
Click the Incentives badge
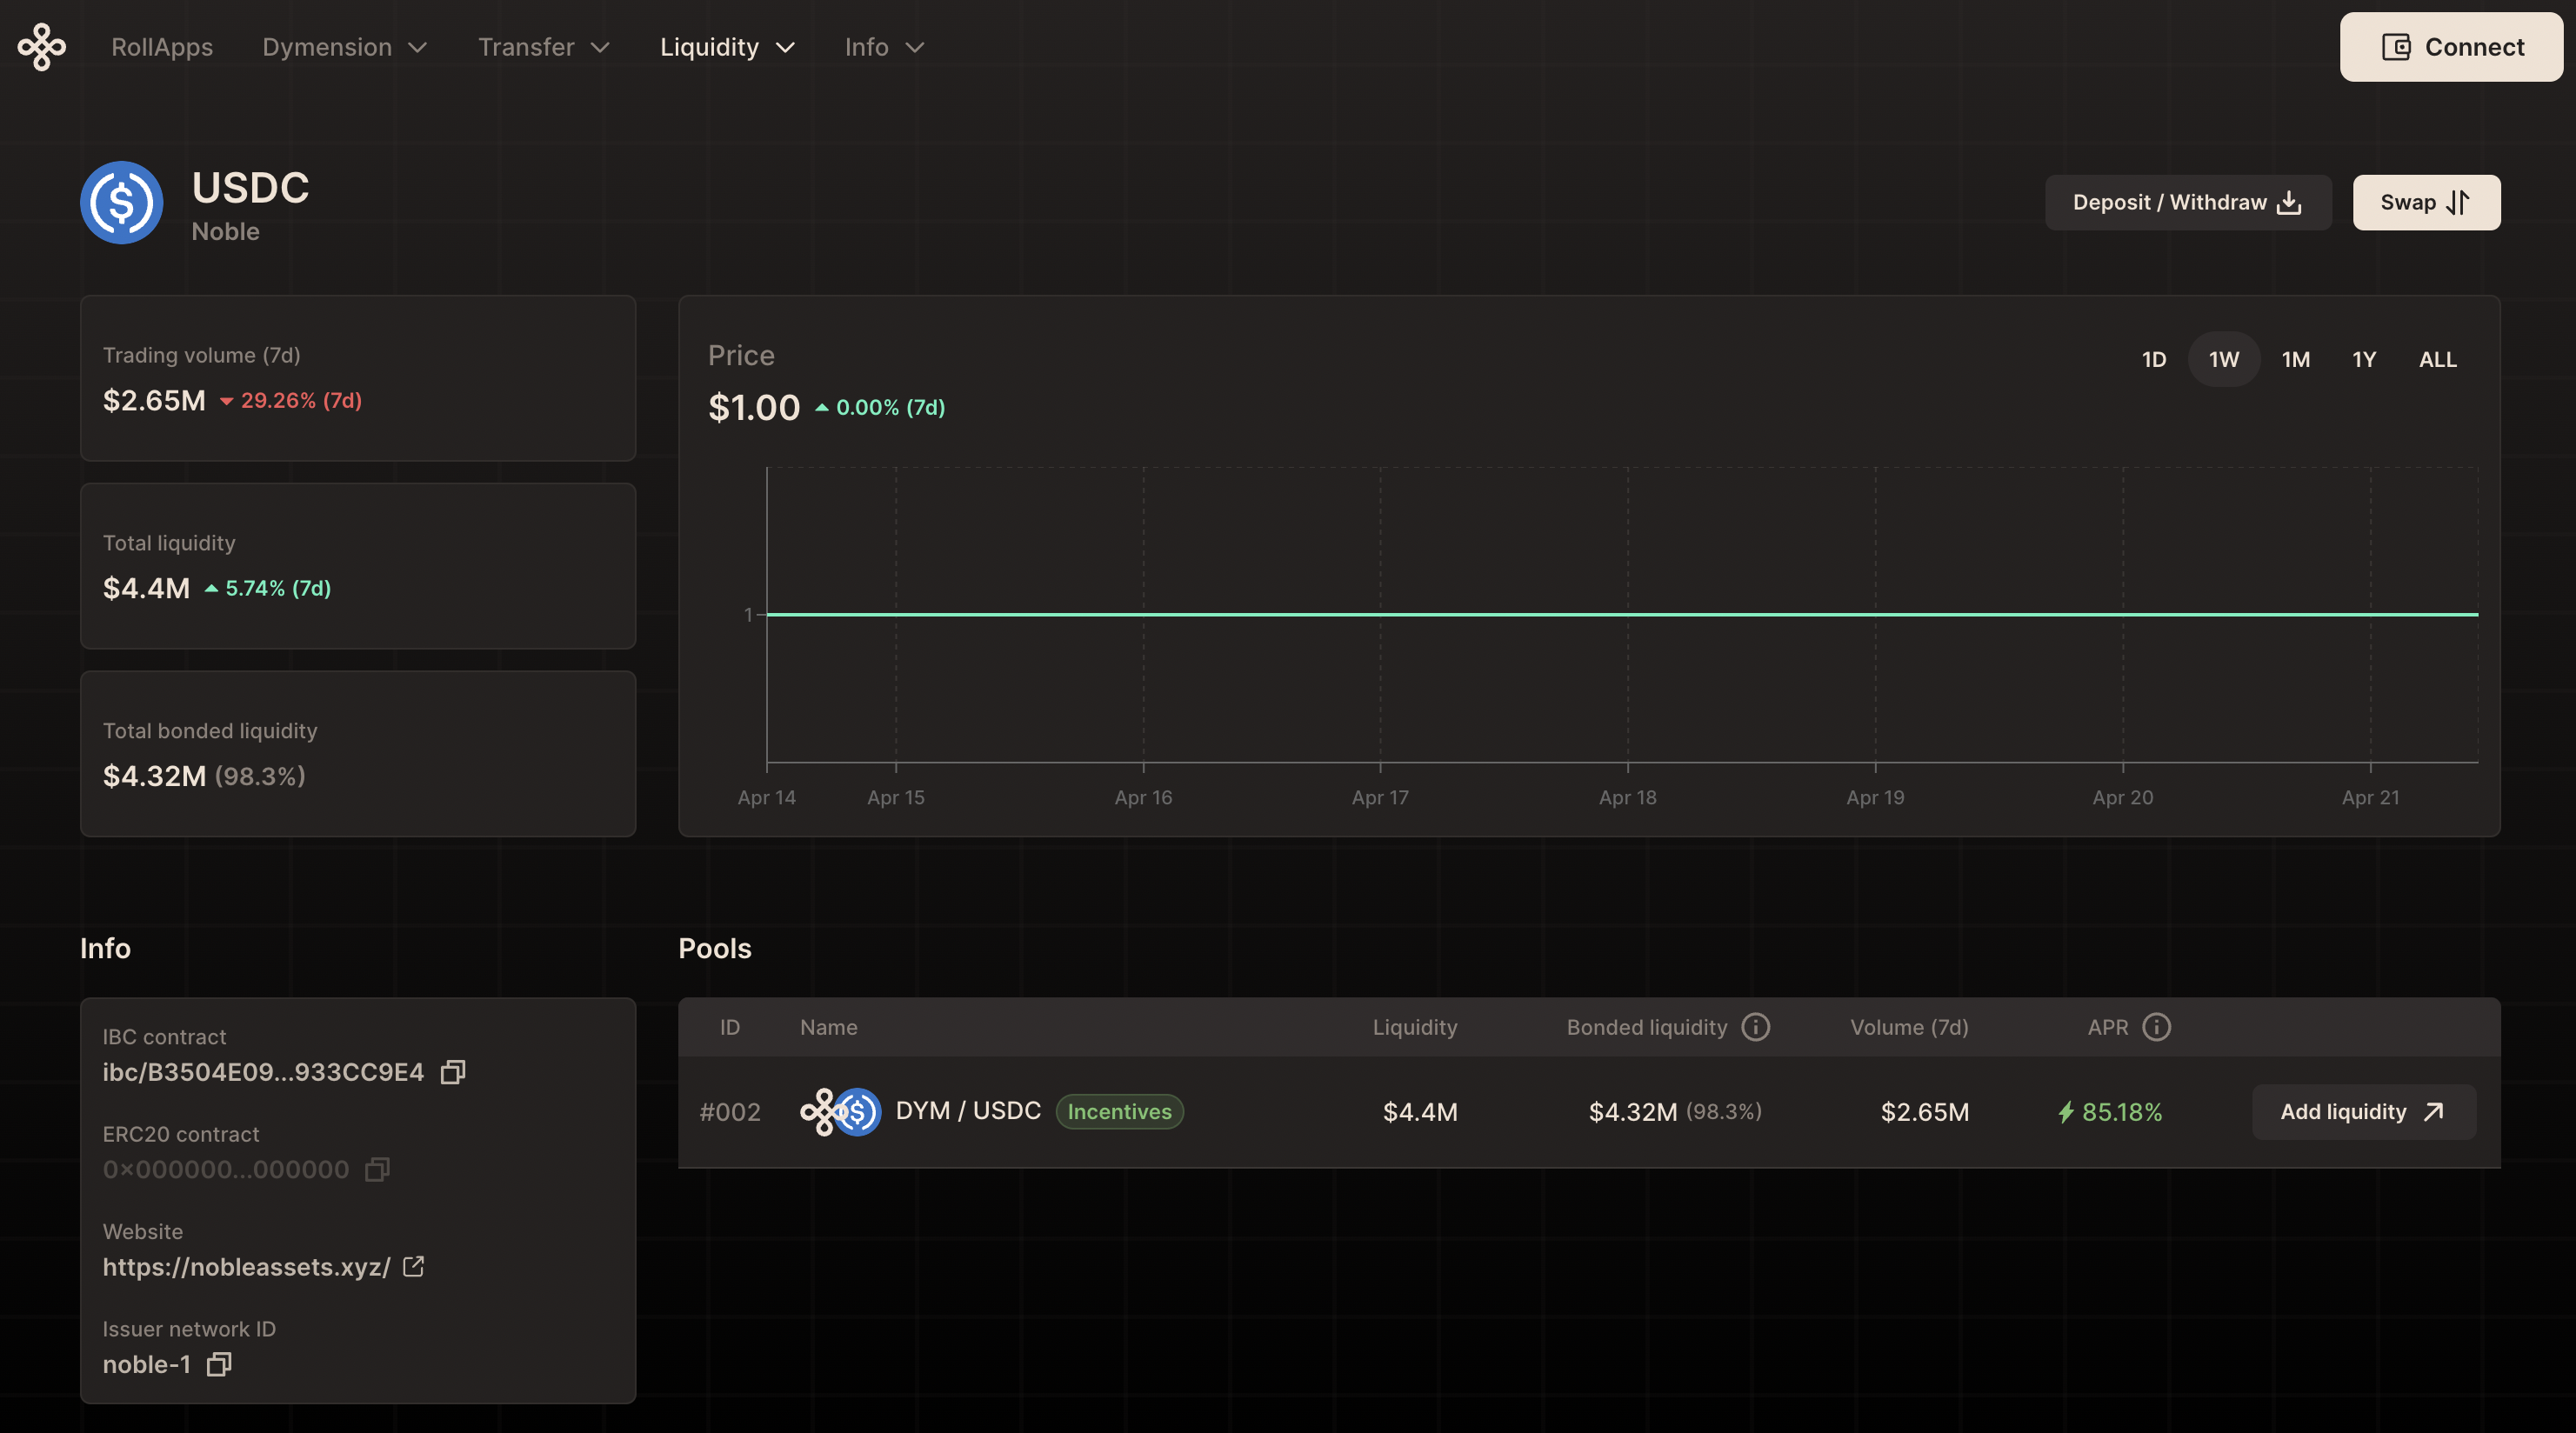[x=1120, y=1112]
